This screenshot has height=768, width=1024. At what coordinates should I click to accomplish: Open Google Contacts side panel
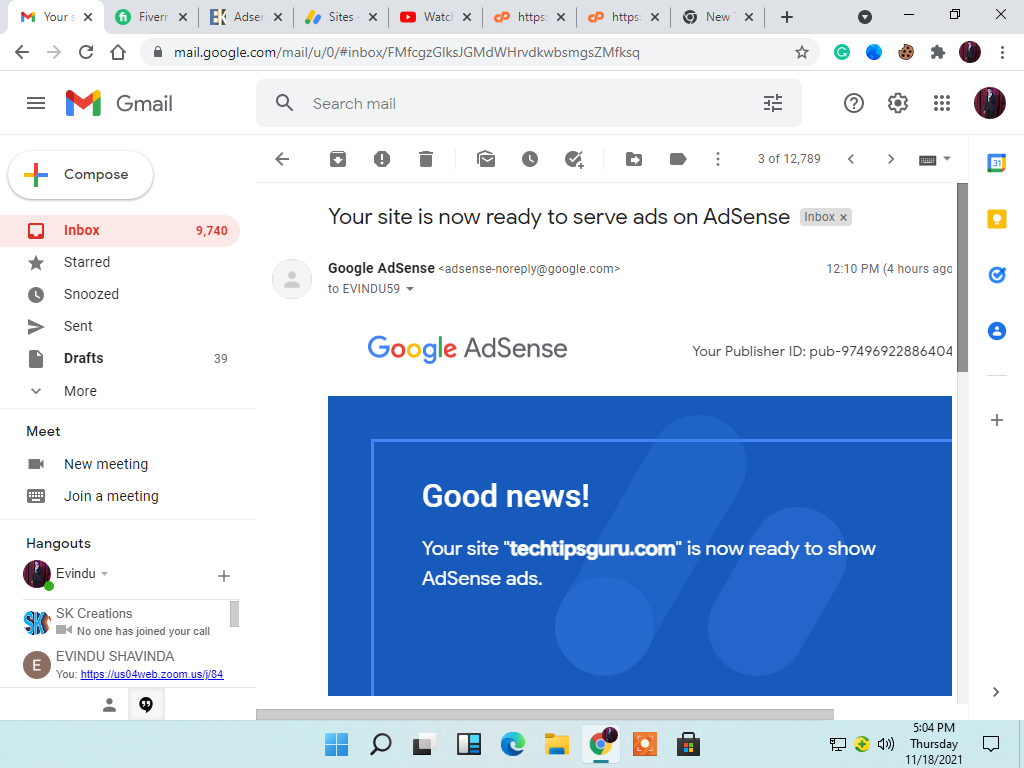(997, 331)
